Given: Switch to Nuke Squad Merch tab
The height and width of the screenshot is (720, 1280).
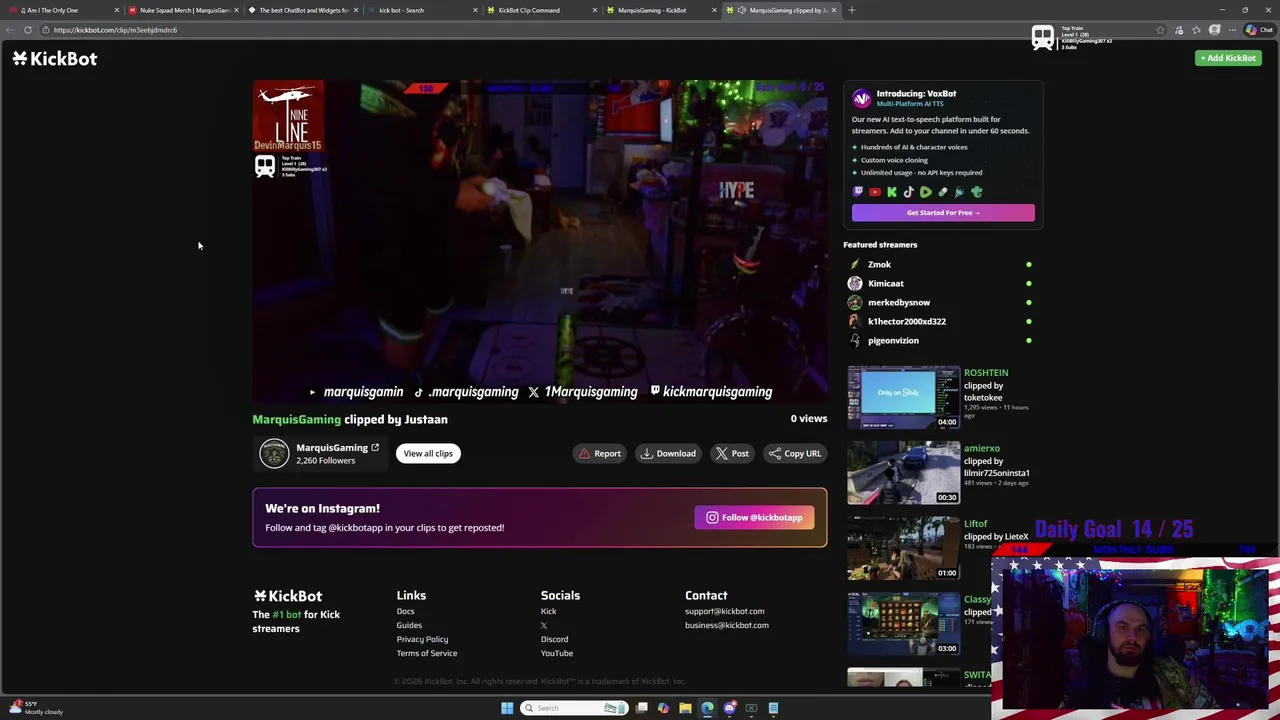Looking at the screenshot, I should point(183,10).
